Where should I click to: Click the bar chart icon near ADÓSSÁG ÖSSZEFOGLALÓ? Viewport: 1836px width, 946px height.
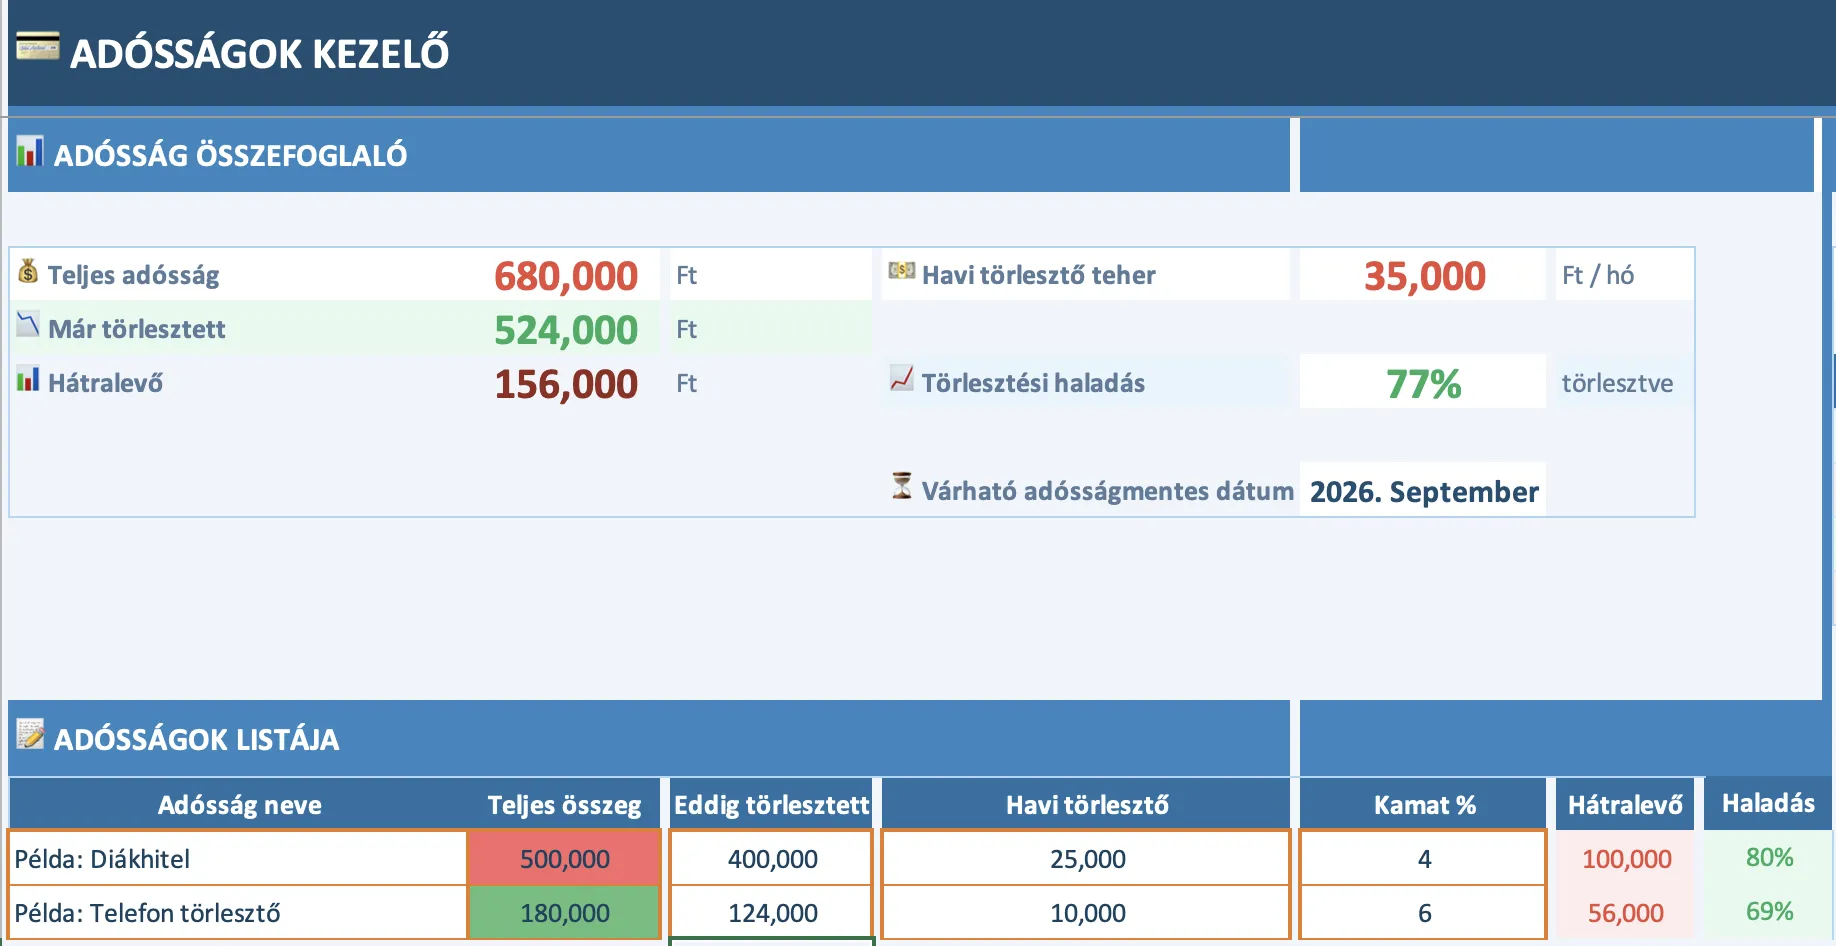pyautogui.click(x=30, y=152)
